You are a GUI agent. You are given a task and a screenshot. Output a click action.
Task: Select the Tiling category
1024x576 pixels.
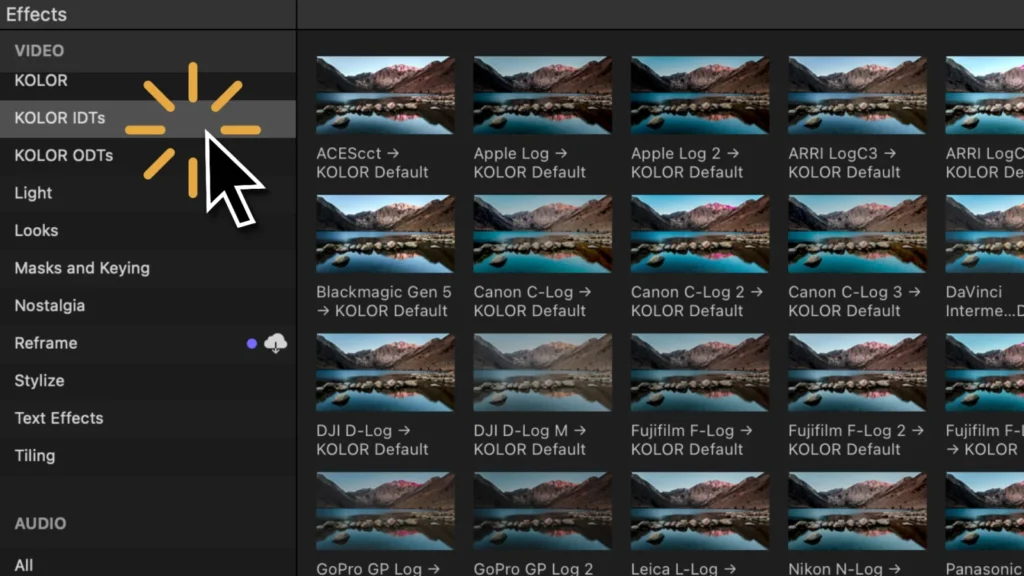tap(148, 456)
